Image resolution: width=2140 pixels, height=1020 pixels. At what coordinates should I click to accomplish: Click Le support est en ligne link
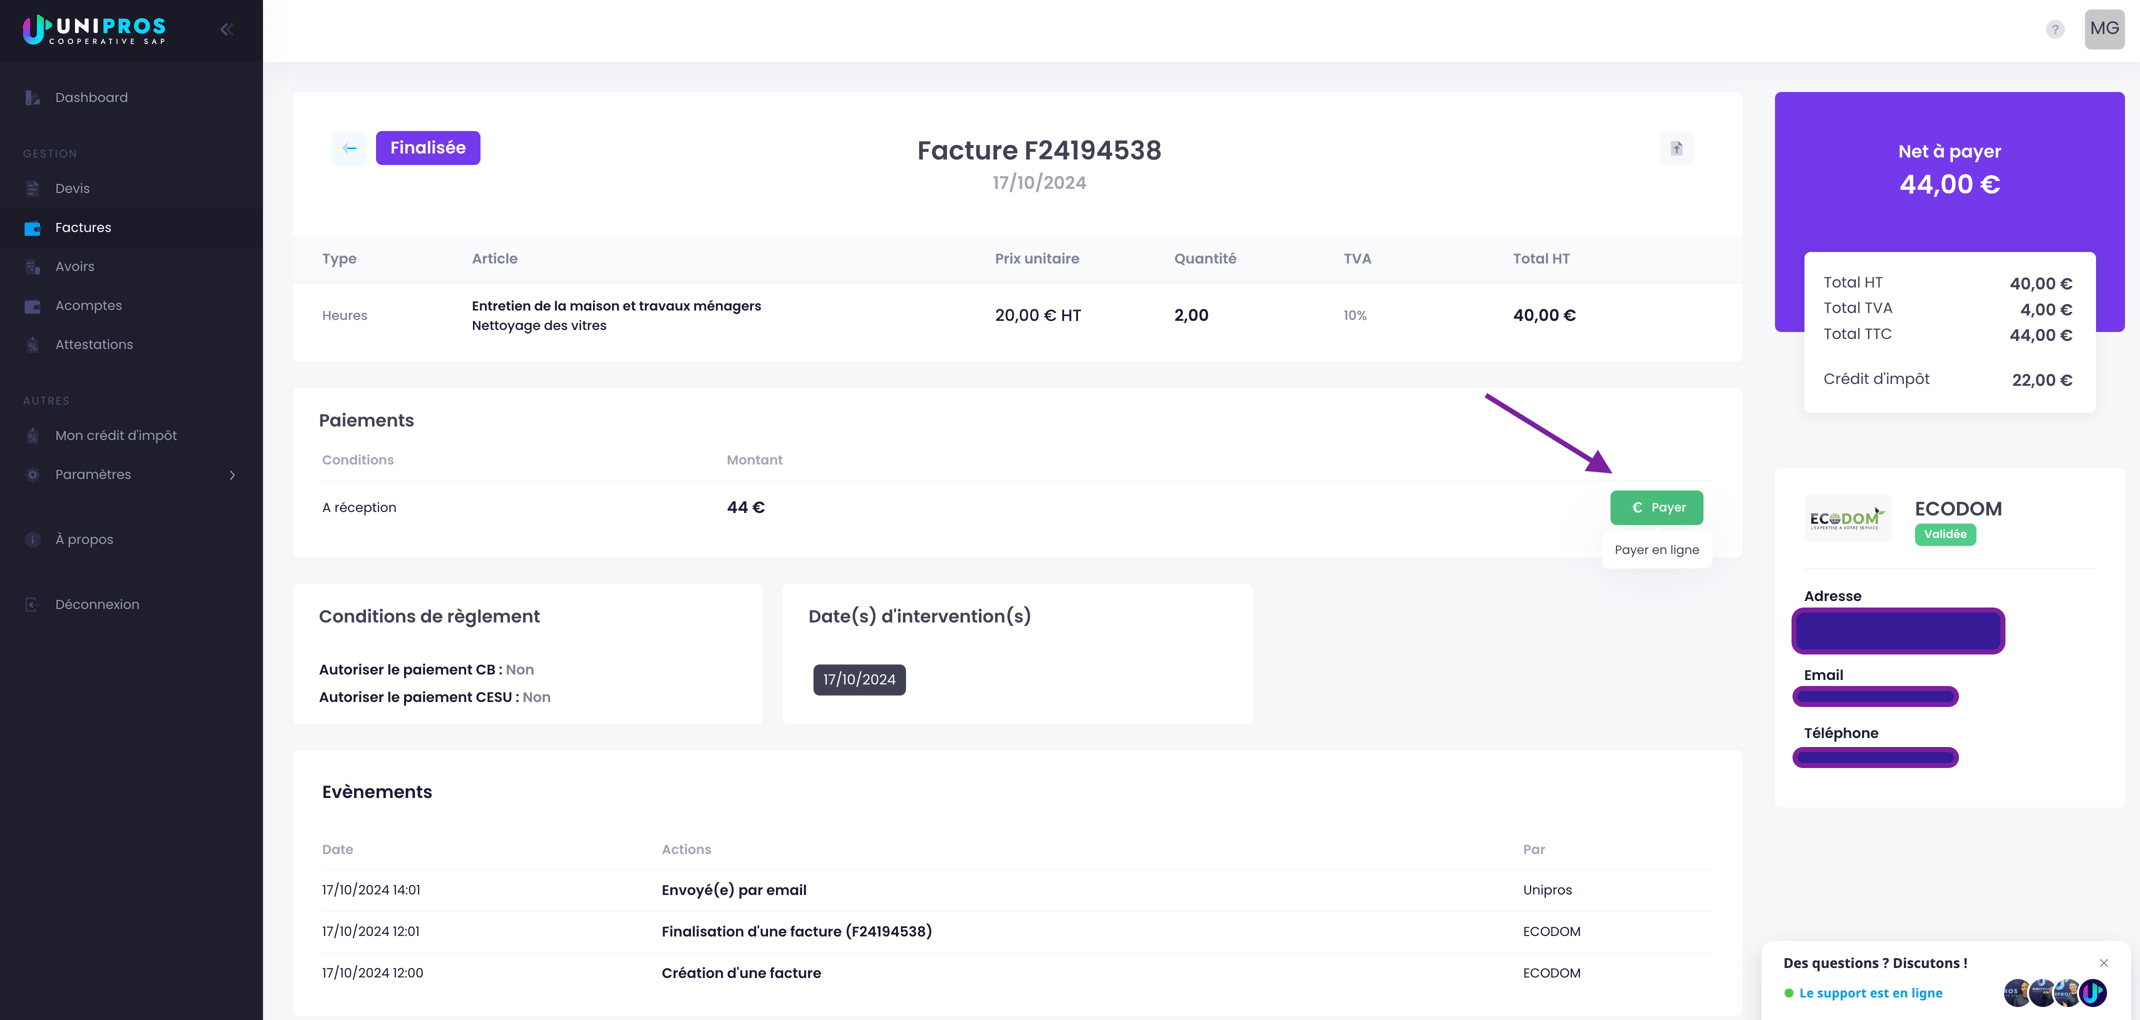(1869, 993)
